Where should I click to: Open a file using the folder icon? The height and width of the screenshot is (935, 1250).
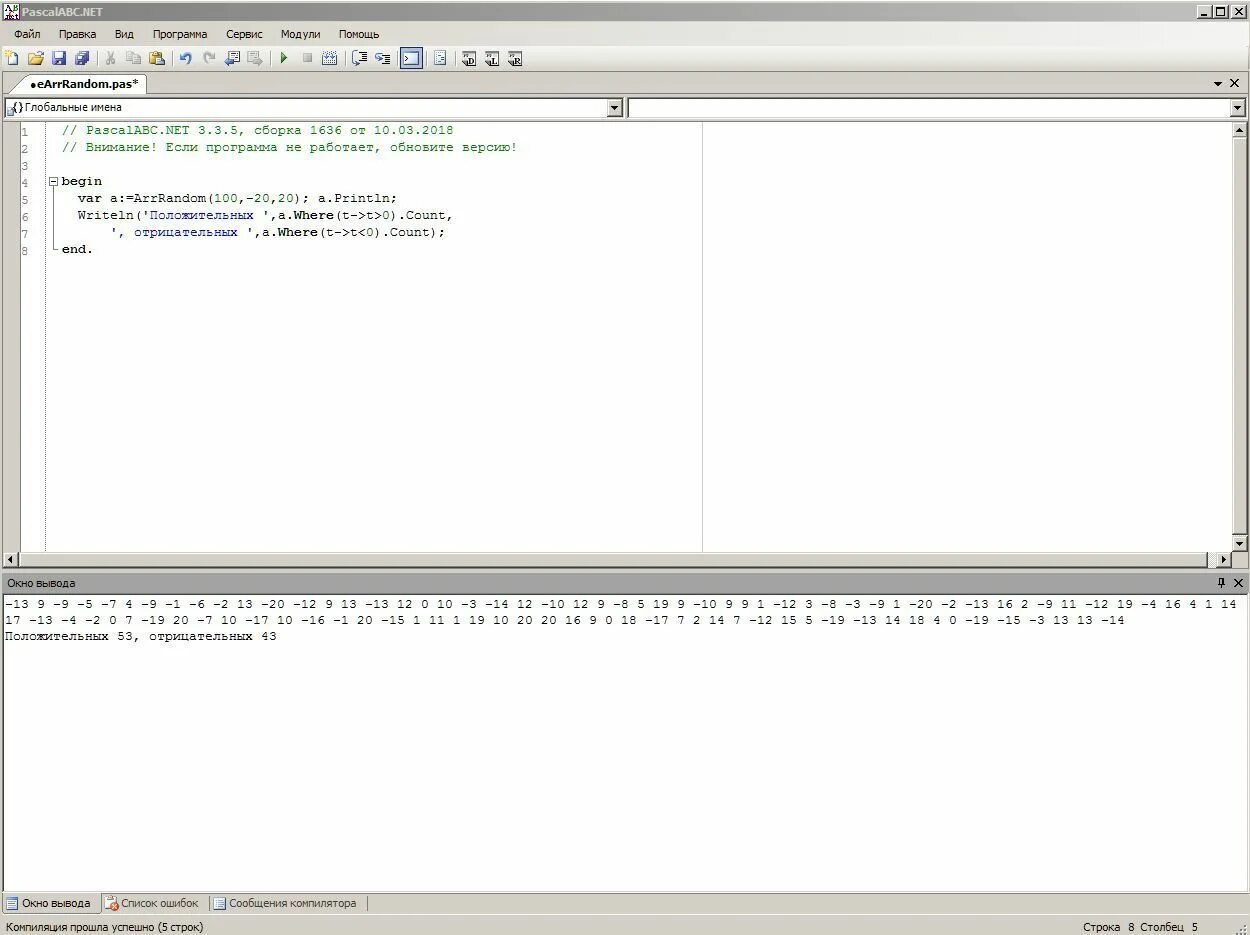coord(35,59)
